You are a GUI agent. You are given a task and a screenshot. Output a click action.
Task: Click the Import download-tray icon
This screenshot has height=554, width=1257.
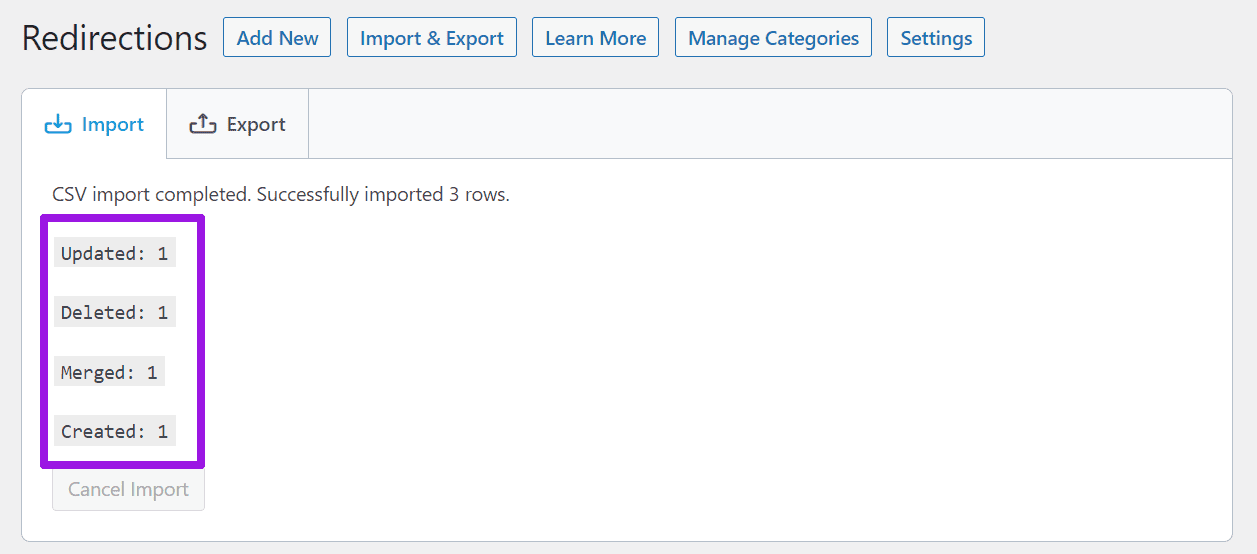59,124
